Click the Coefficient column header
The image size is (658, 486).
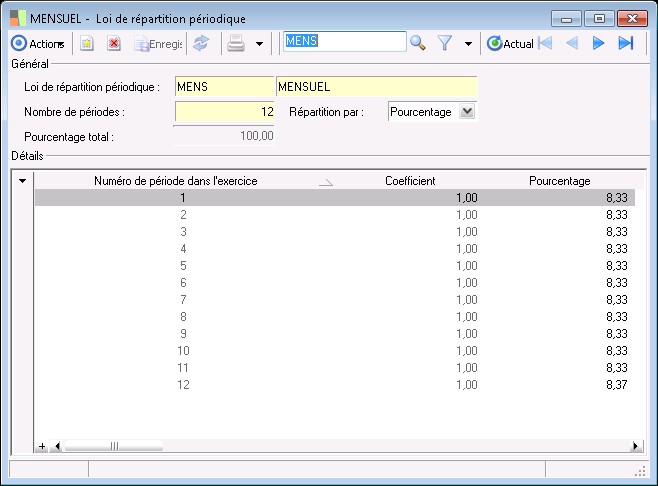pos(410,181)
